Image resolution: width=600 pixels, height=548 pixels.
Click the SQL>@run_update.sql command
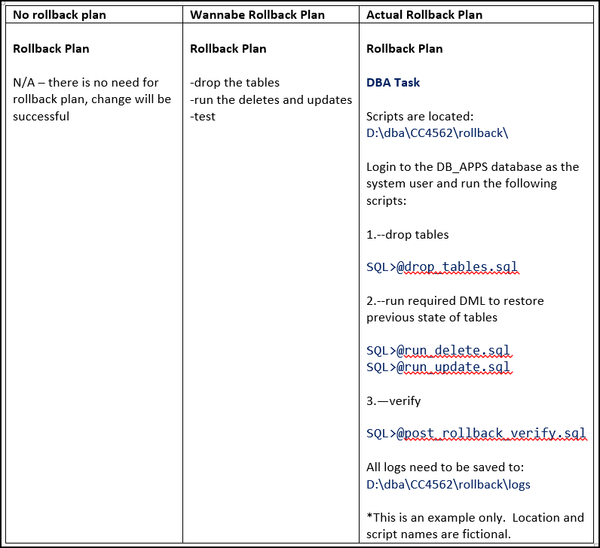(x=438, y=367)
